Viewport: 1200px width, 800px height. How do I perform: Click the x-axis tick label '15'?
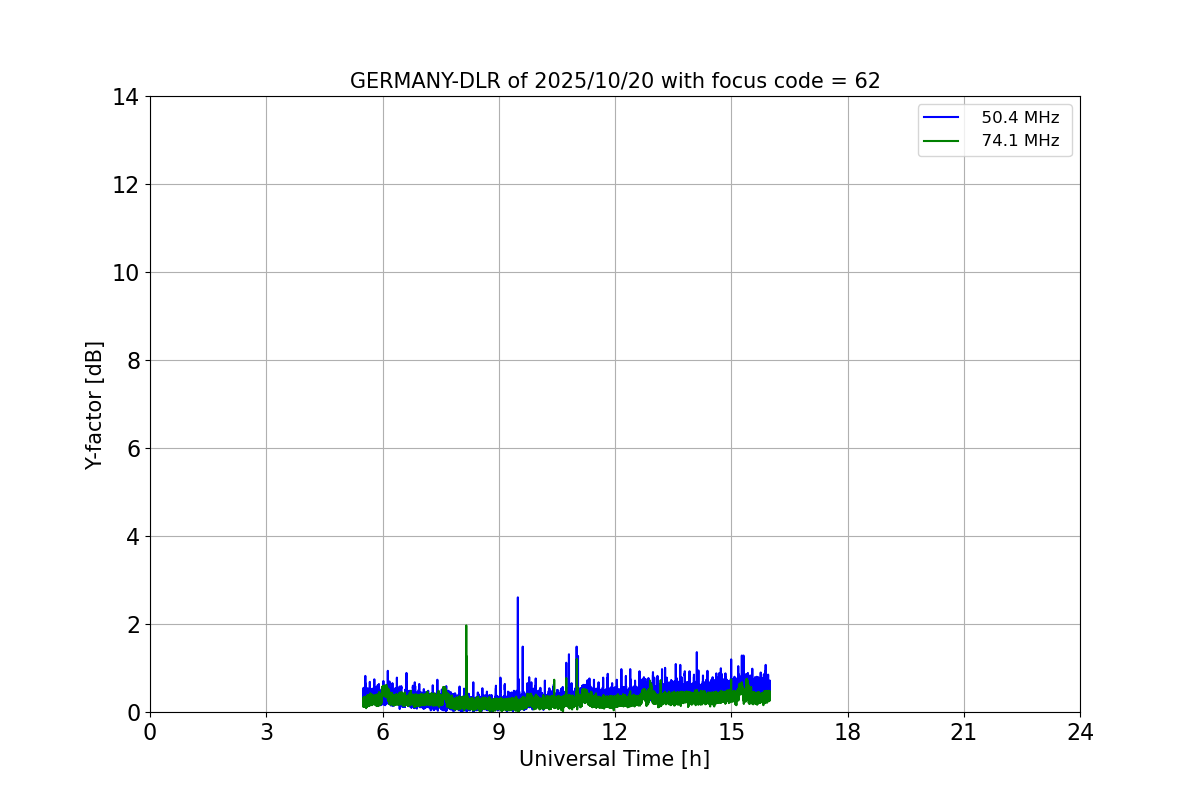point(731,732)
